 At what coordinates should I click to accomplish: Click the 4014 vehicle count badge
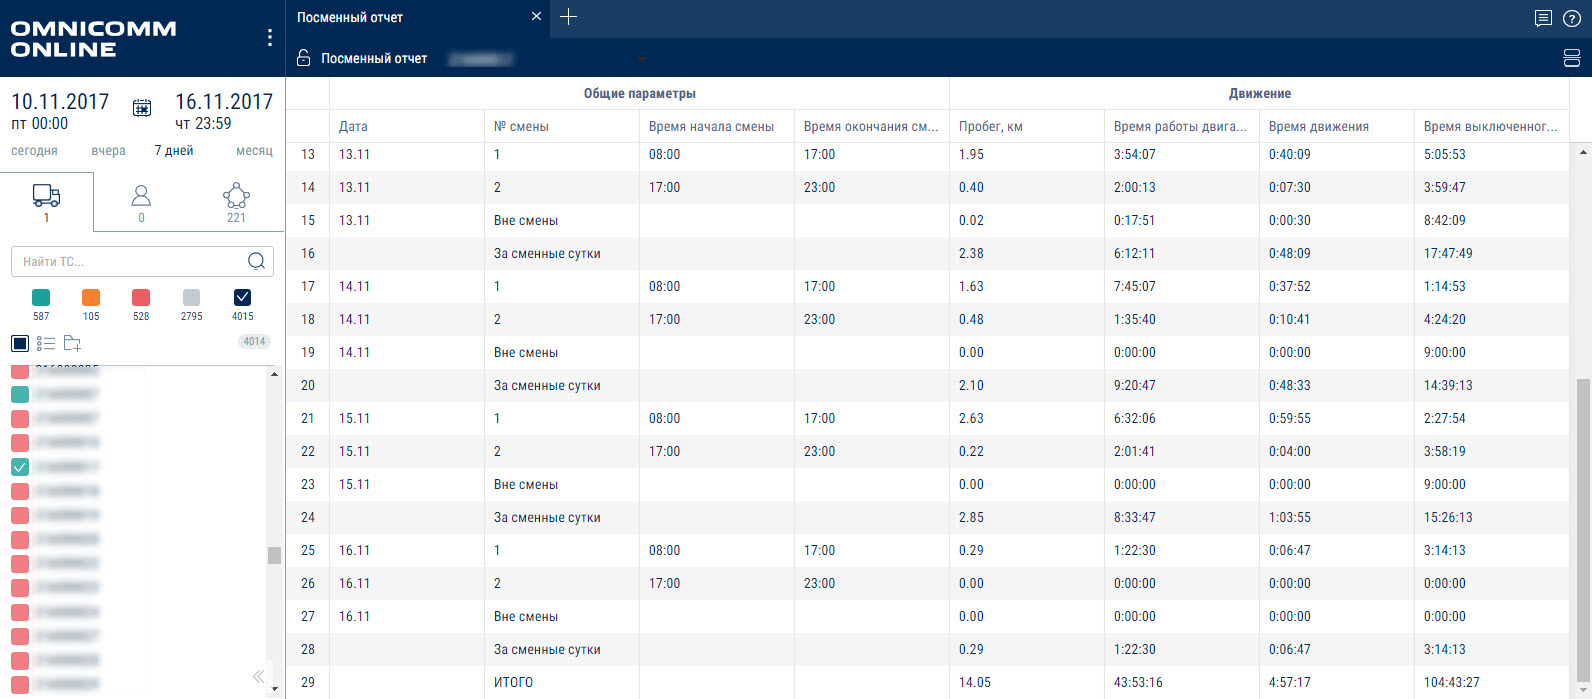pyautogui.click(x=254, y=342)
